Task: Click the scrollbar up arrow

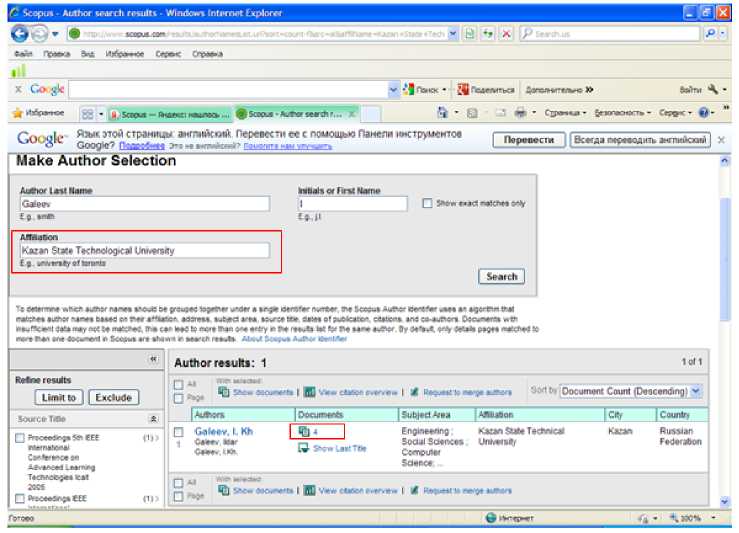Action: 725,161
